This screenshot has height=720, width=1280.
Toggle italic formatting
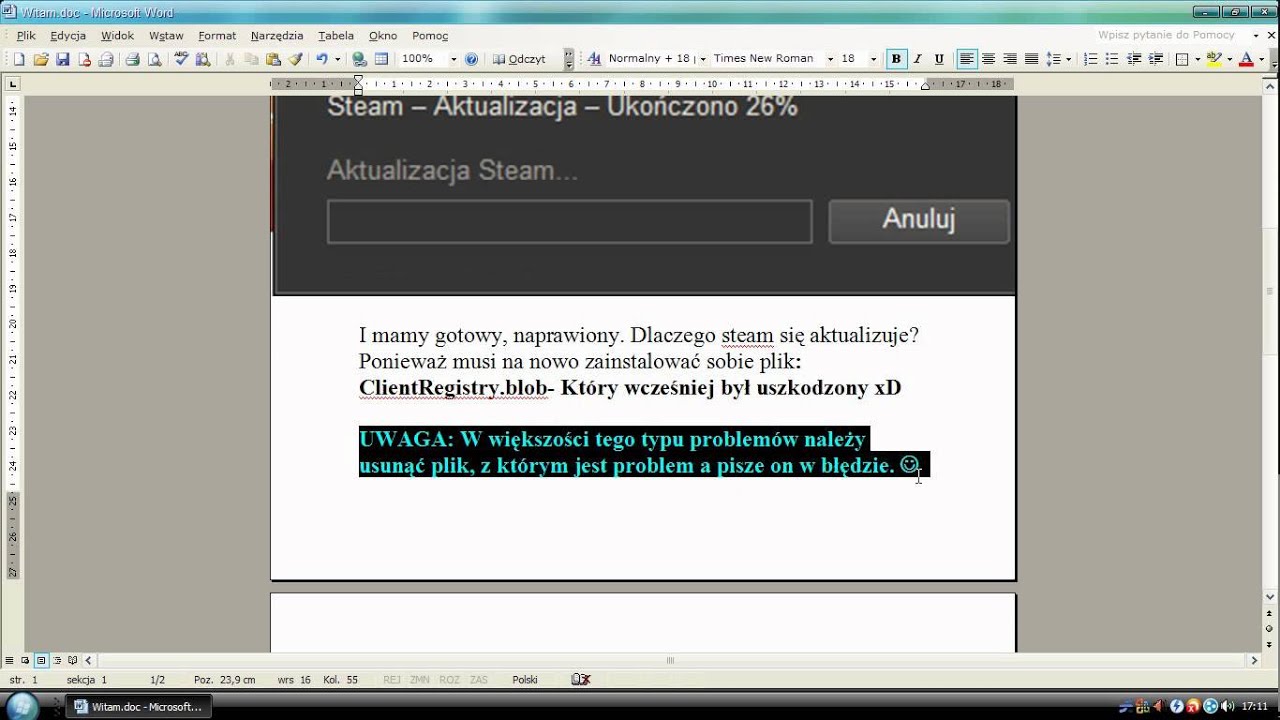point(917,59)
